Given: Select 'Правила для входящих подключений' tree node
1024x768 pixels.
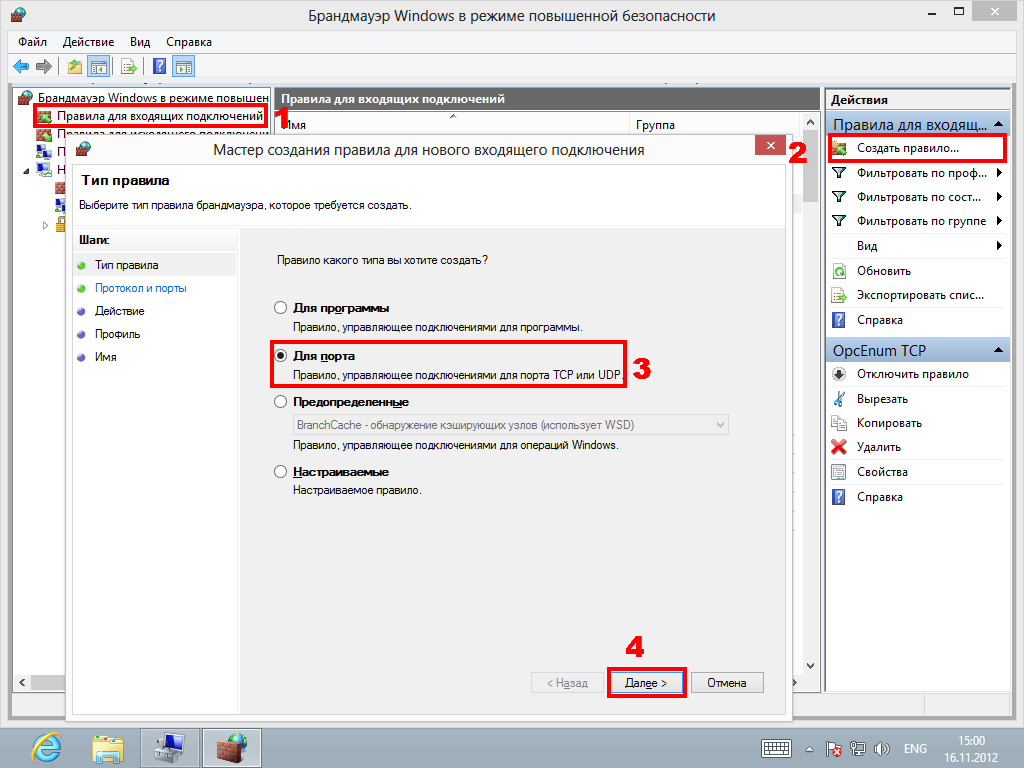Looking at the screenshot, I should [x=159, y=116].
